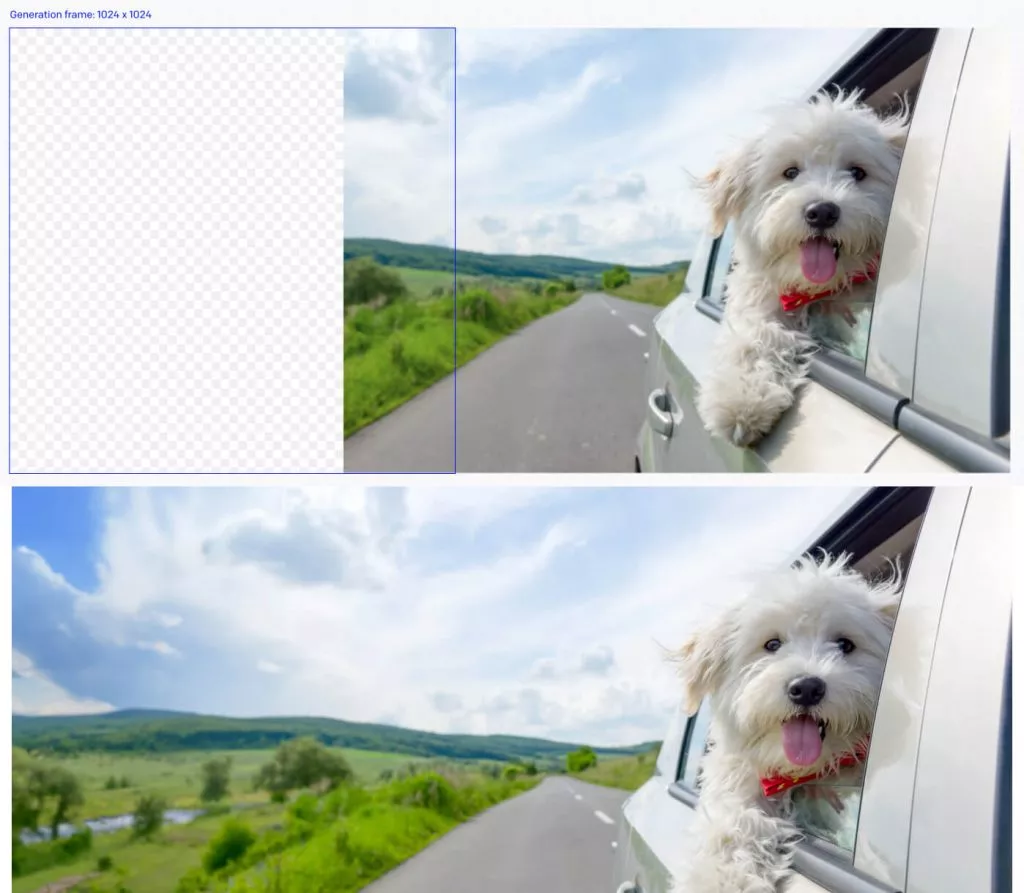The image size is (1024, 893).
Task: Click the transparent checkered area in generation frame
Action: coord(177,250)
